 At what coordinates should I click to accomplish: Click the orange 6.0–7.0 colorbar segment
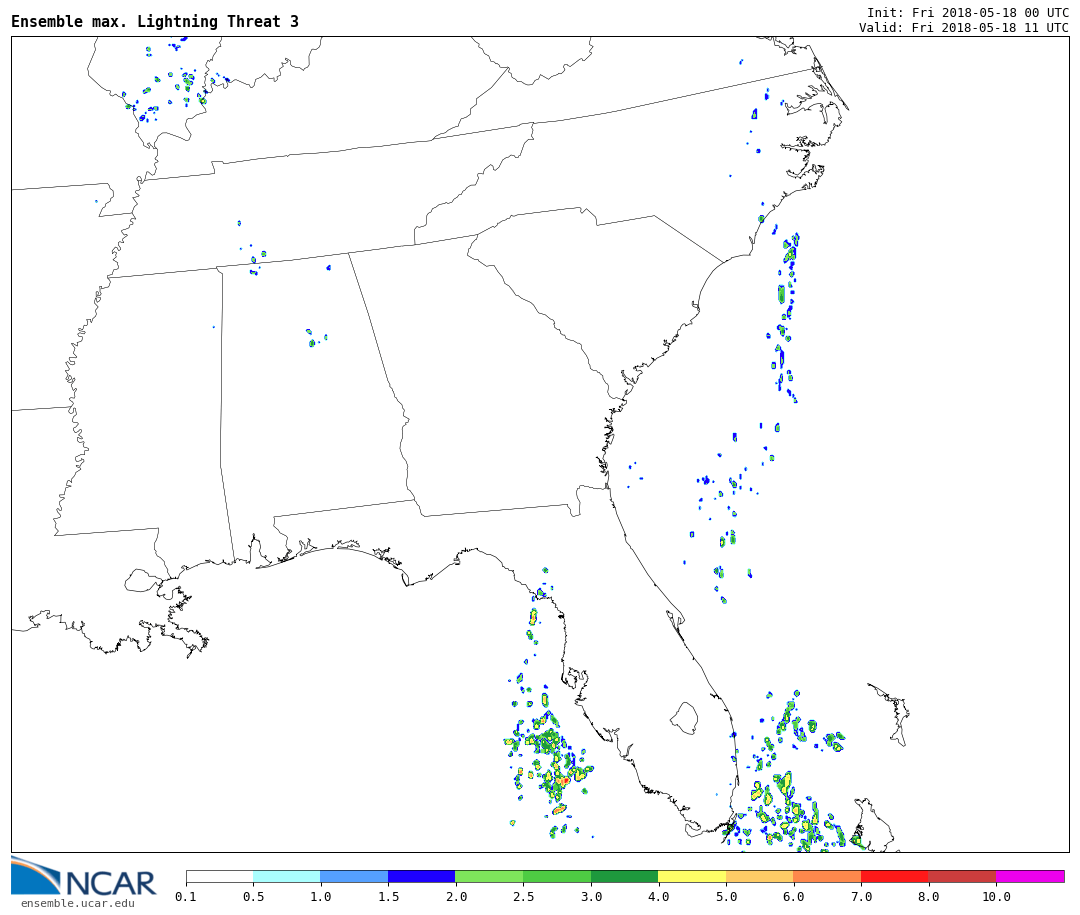point(827,876)
